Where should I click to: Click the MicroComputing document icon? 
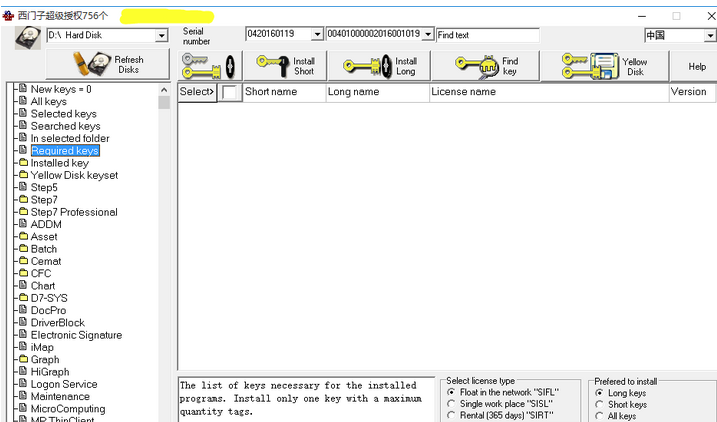click(23, 409)
